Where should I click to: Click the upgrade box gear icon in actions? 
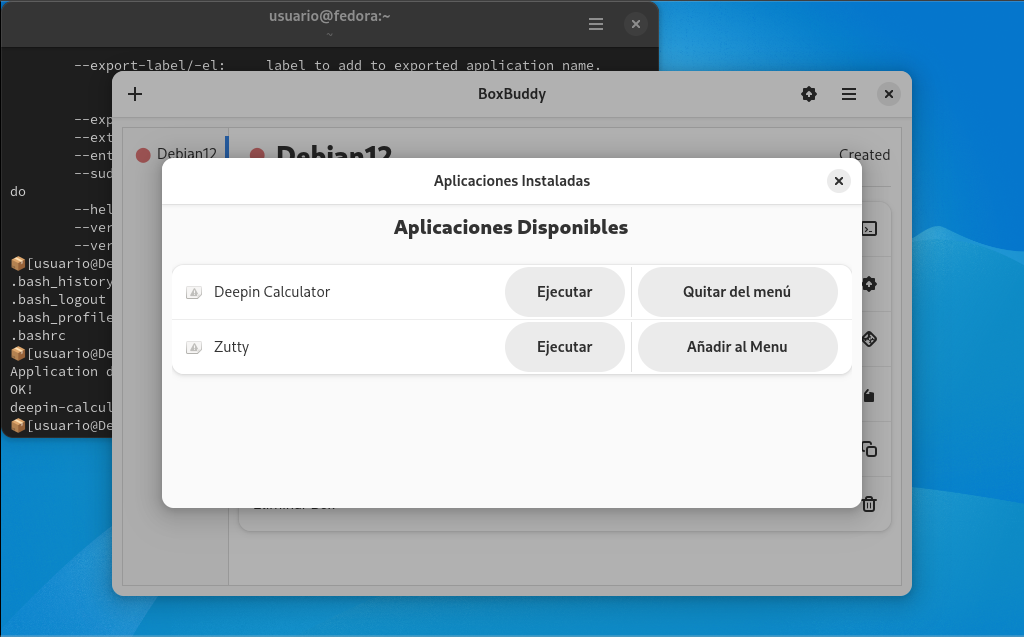[869, 284]
